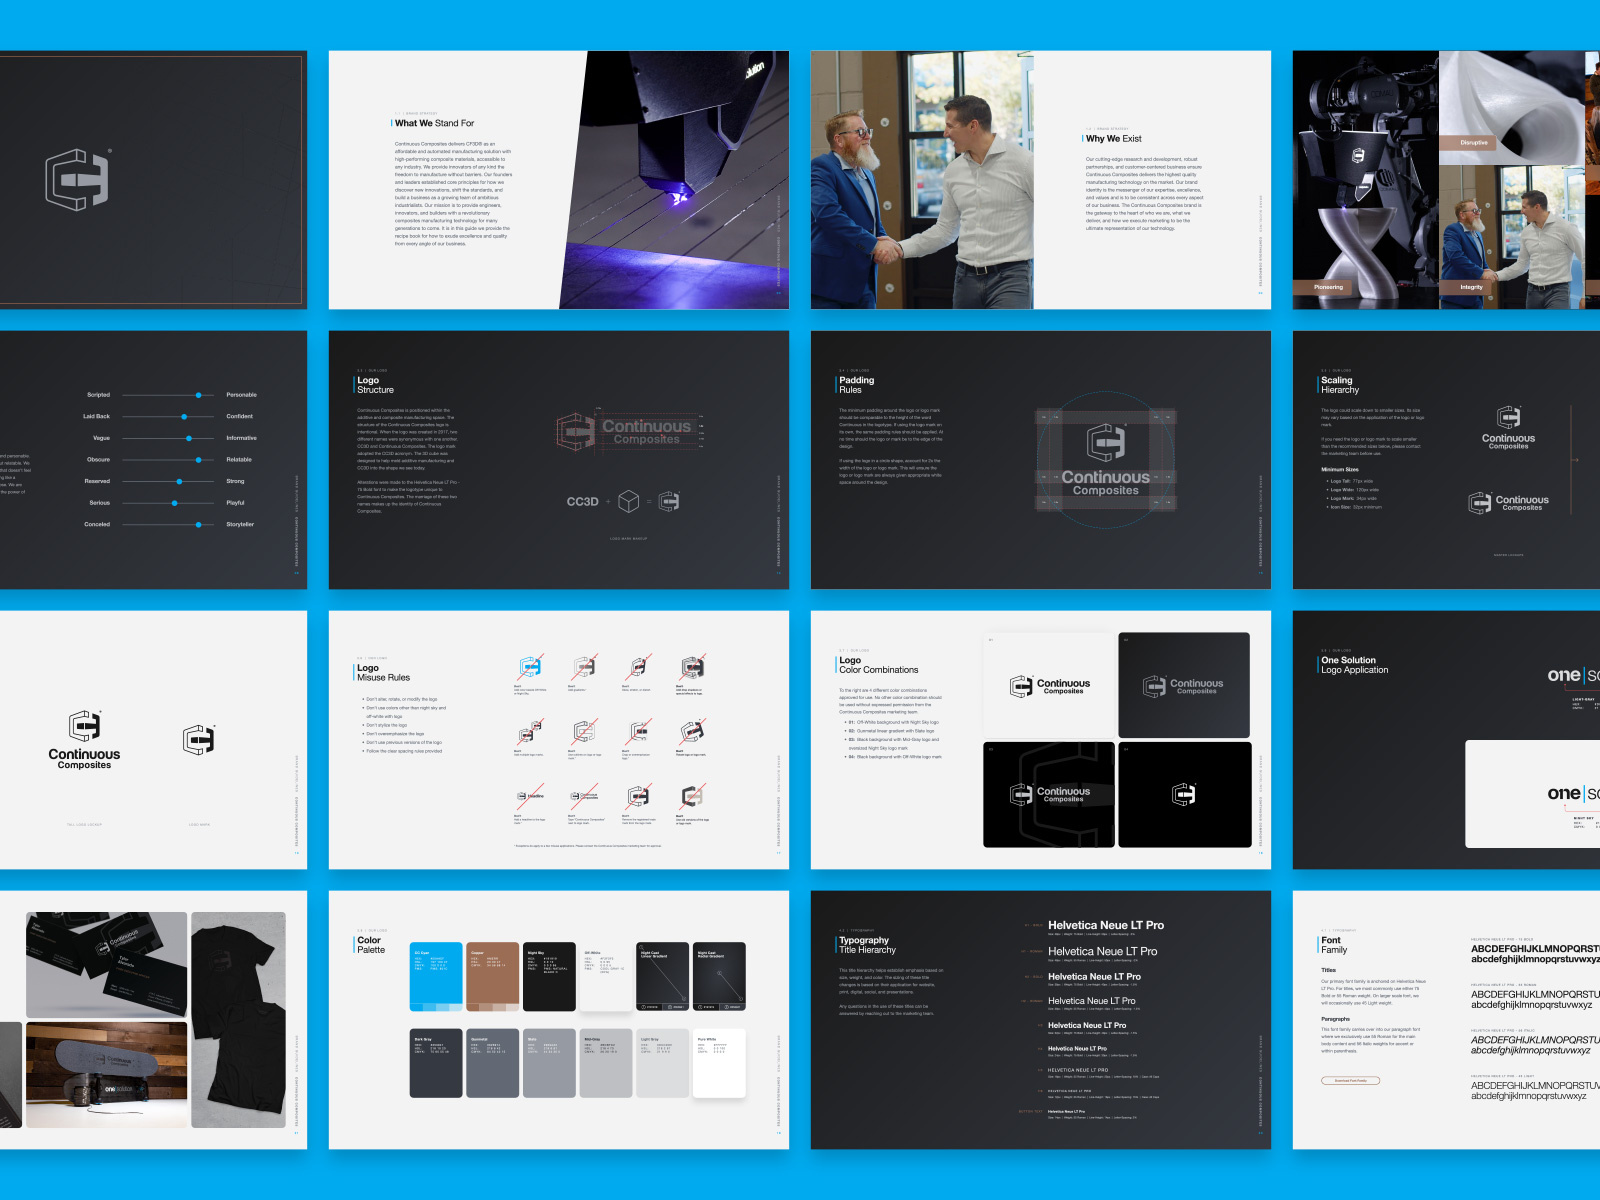The width and height of the screenshot is (1600, 1200).
Task: Select the Gunmetal swatch
Action: [493, 1063]
